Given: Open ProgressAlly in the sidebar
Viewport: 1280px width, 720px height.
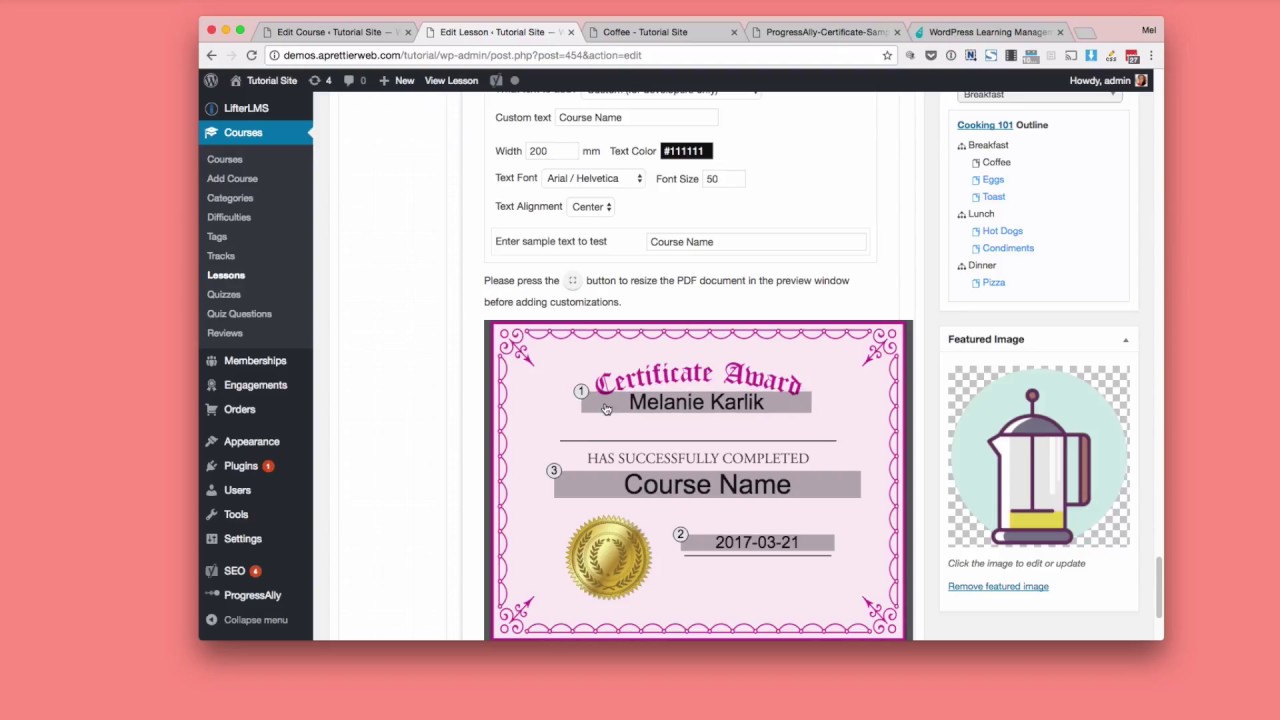Looking at the screenshot, I should (252, 595).
